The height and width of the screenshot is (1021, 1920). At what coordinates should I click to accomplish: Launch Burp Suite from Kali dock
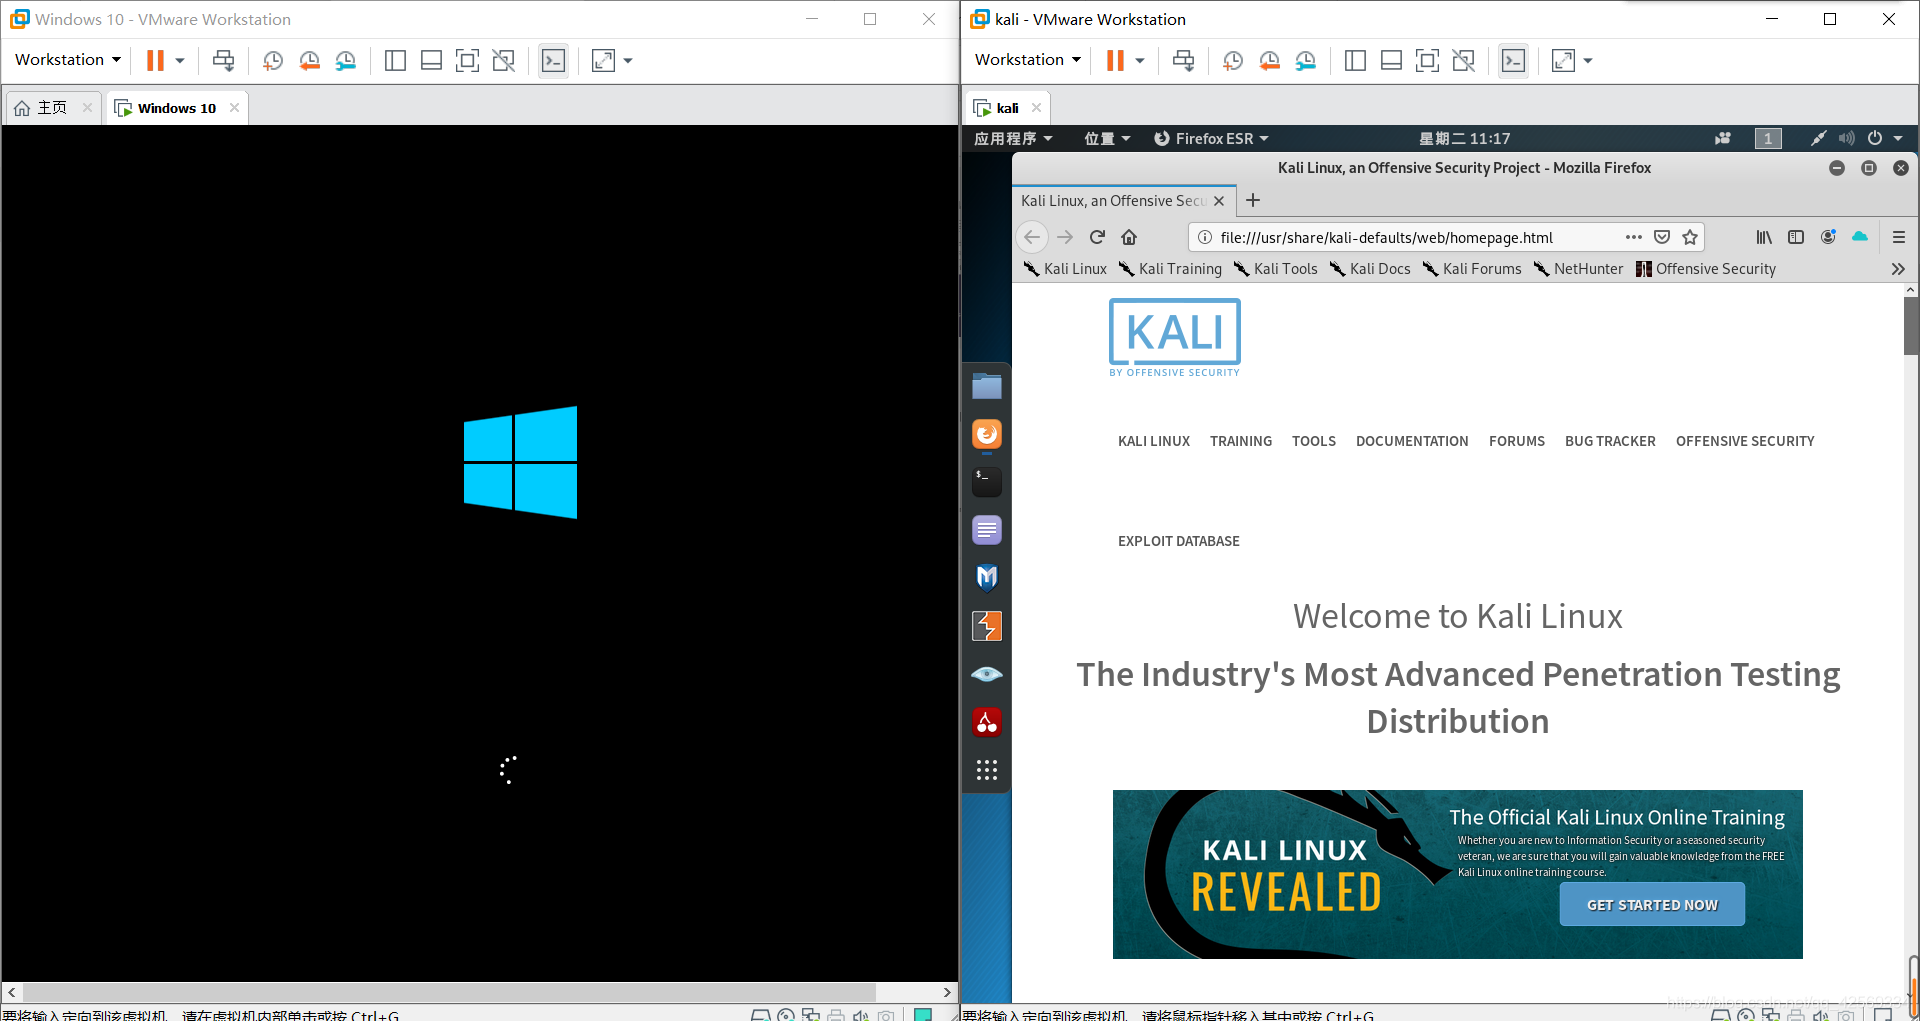pos(987,626)
